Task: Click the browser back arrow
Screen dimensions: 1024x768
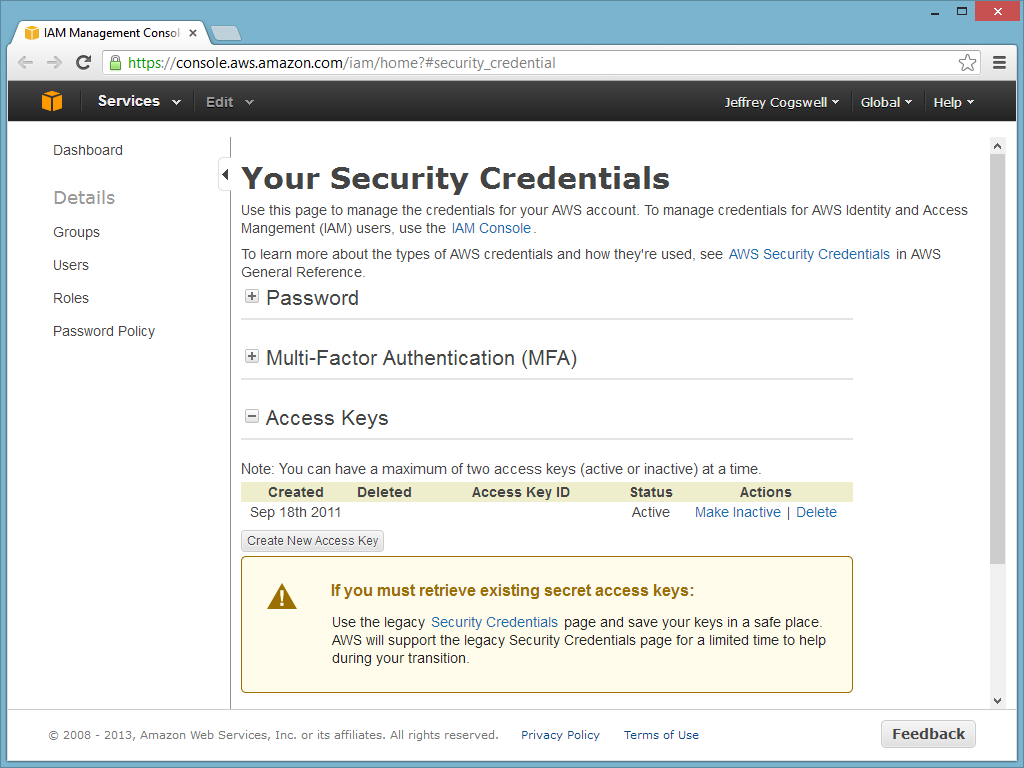Action: tap(26, 62)
